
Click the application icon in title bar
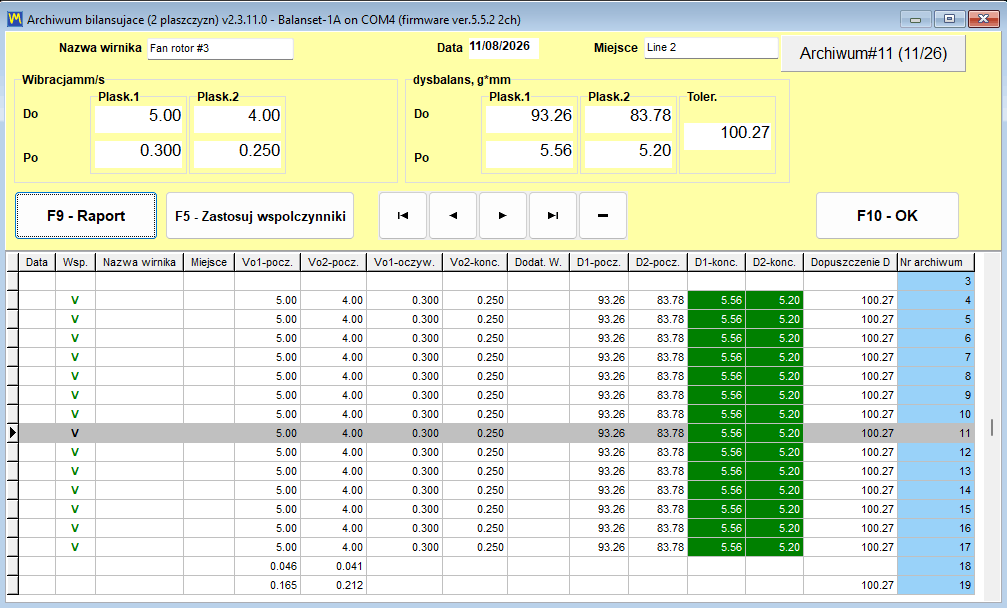[x=14, y=19]
